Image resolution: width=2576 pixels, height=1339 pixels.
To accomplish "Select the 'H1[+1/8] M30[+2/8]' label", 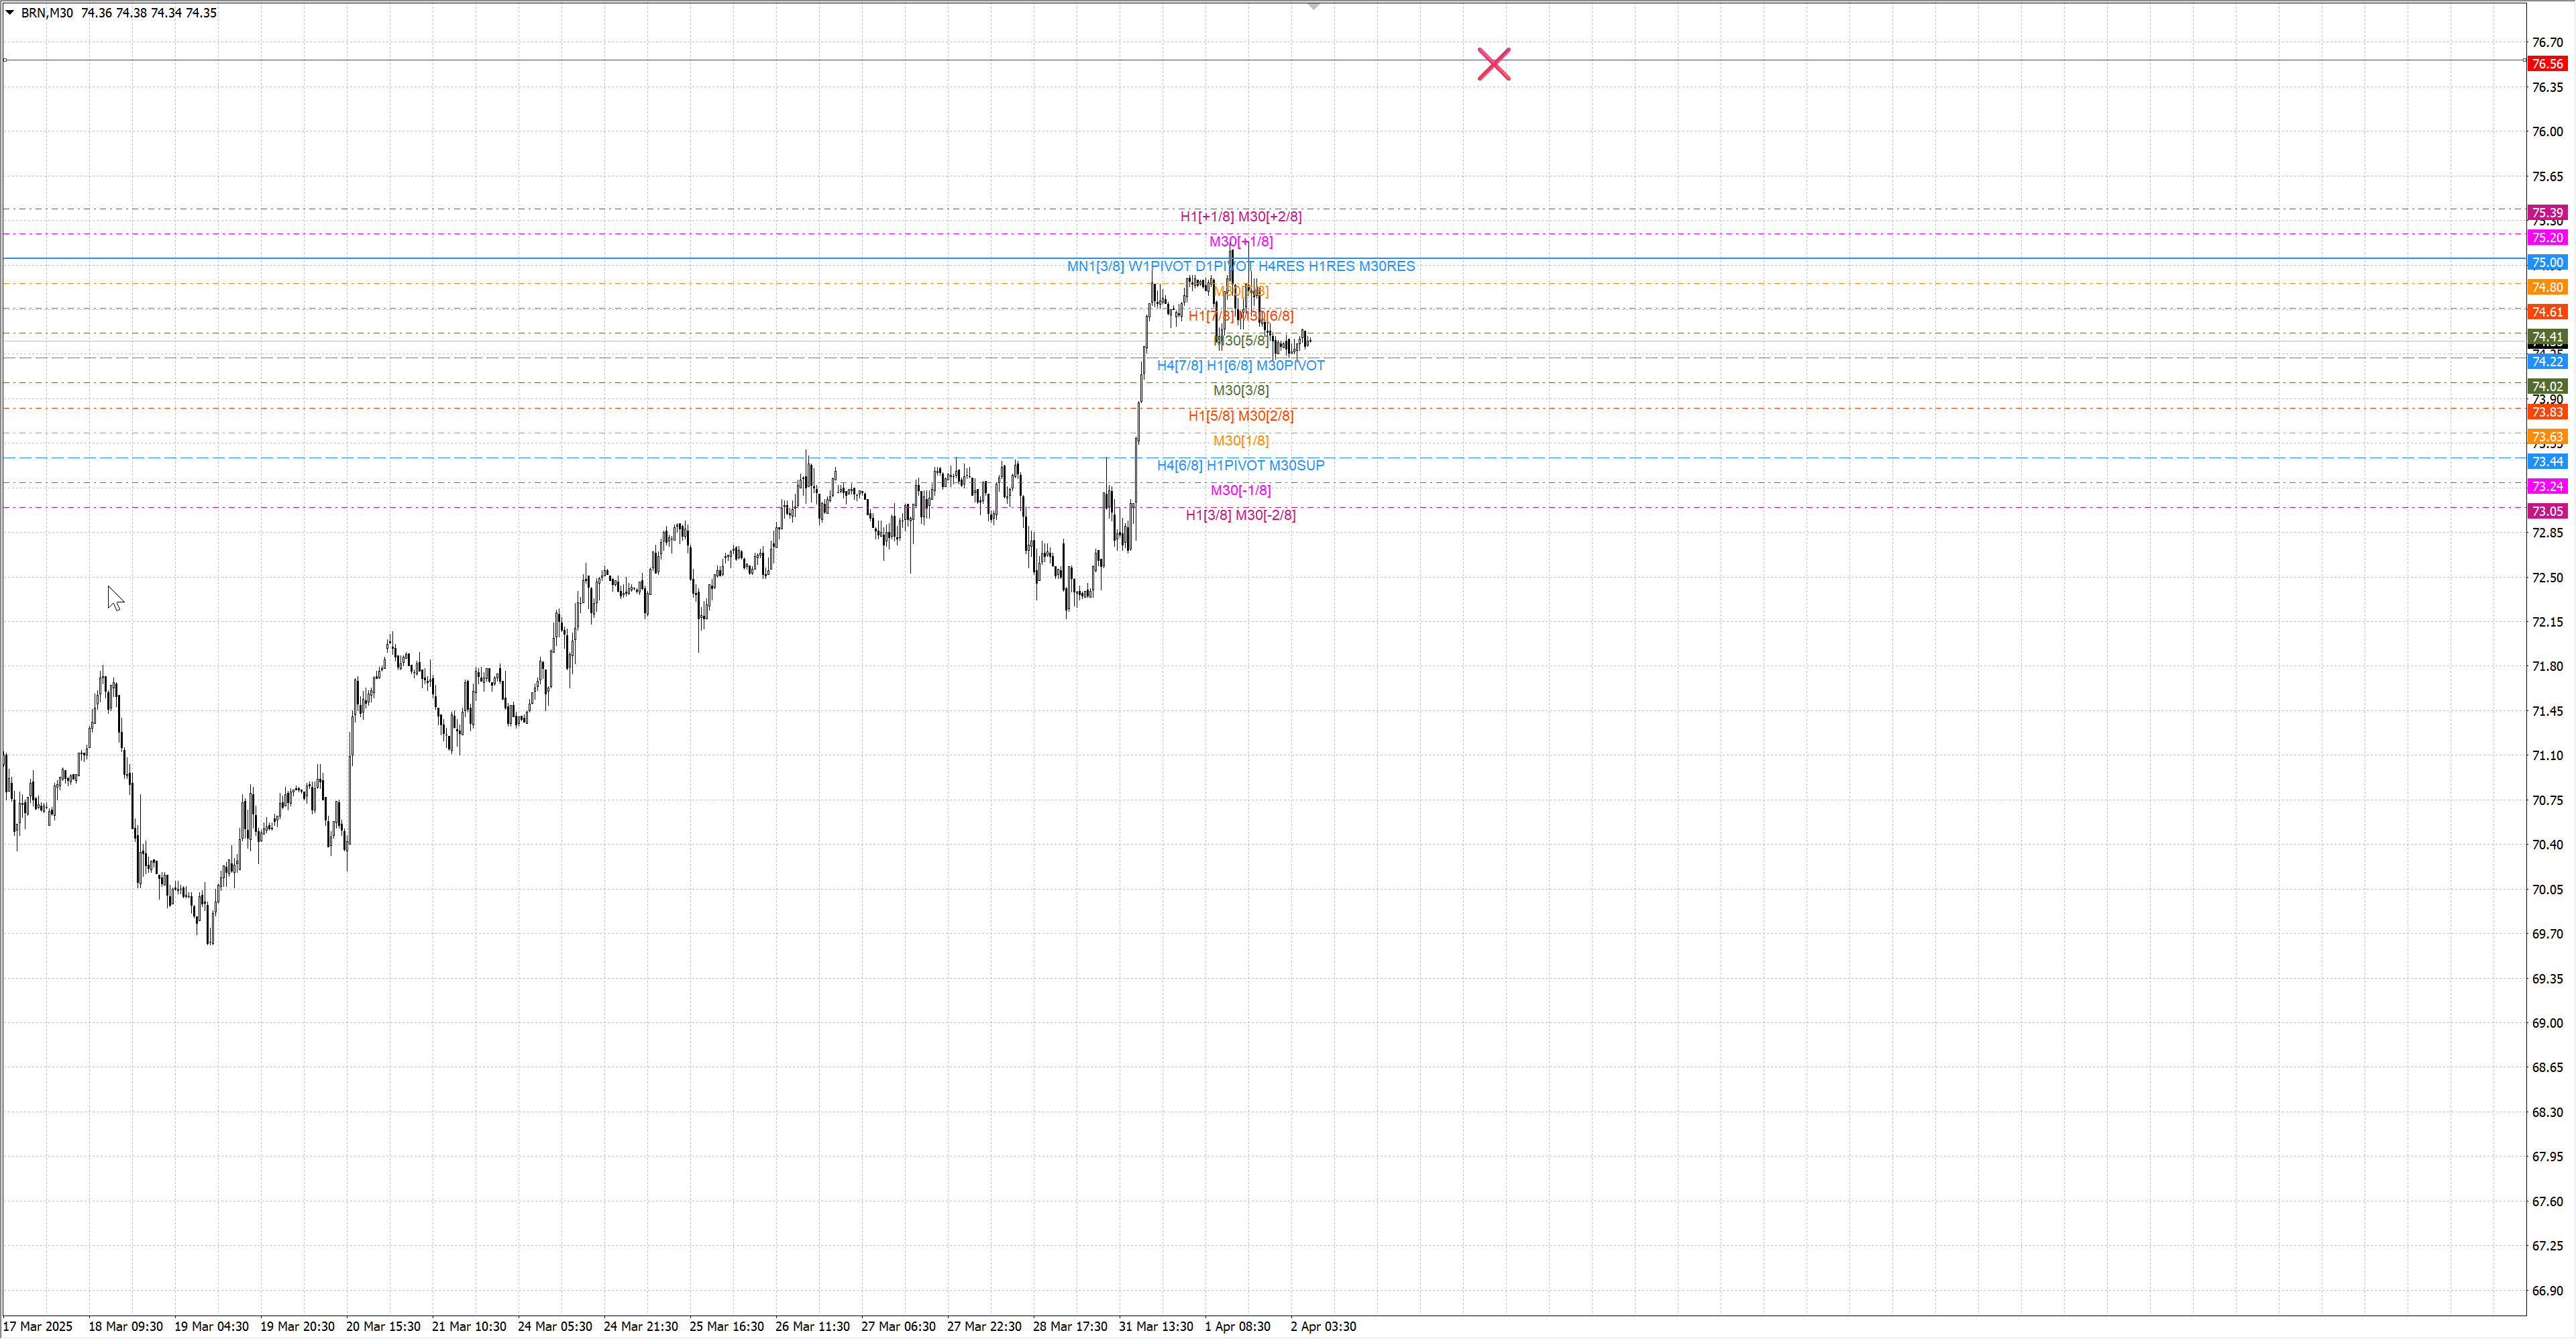I will [x=1240, y=216].
